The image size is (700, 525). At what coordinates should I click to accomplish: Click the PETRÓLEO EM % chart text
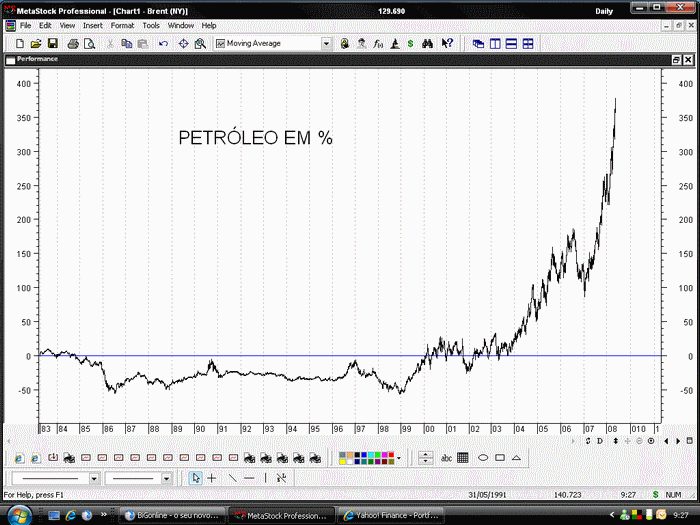(255, 138)
